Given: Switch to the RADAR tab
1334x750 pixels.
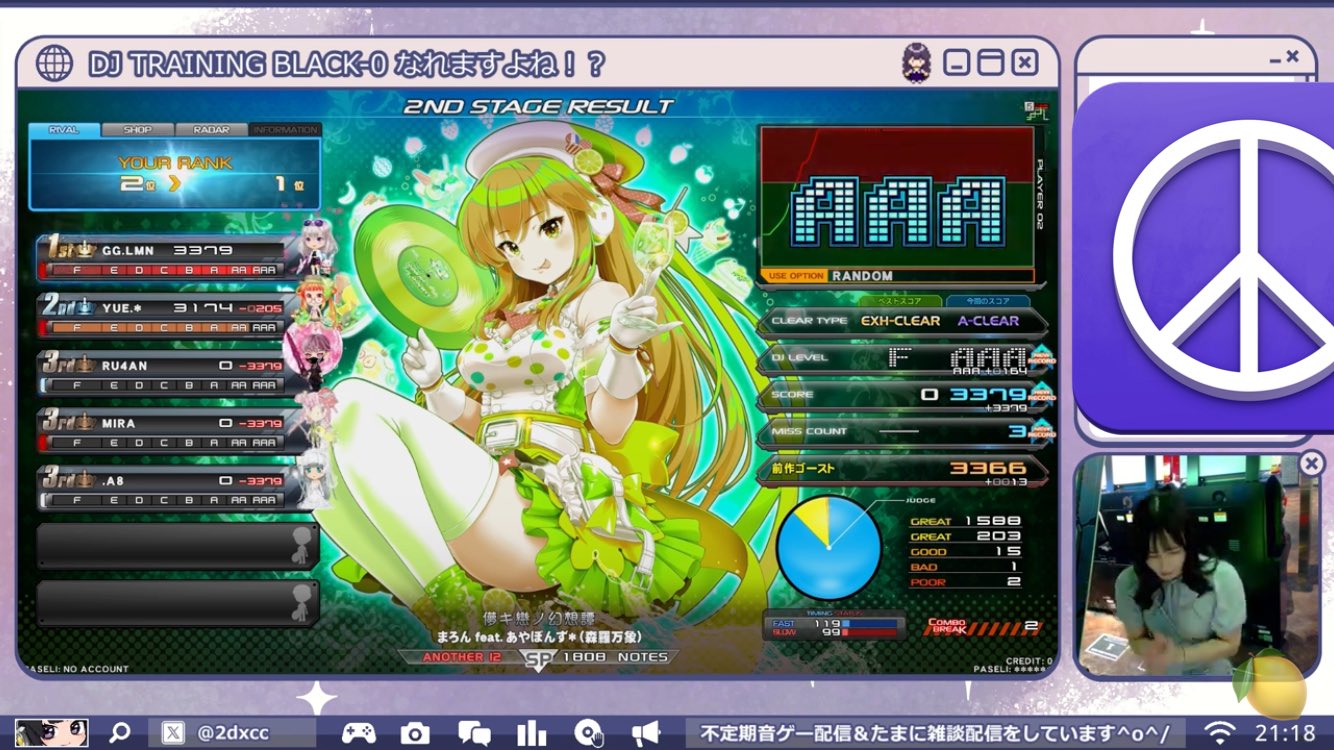Looking at the screenshot, I should (211, 130).
